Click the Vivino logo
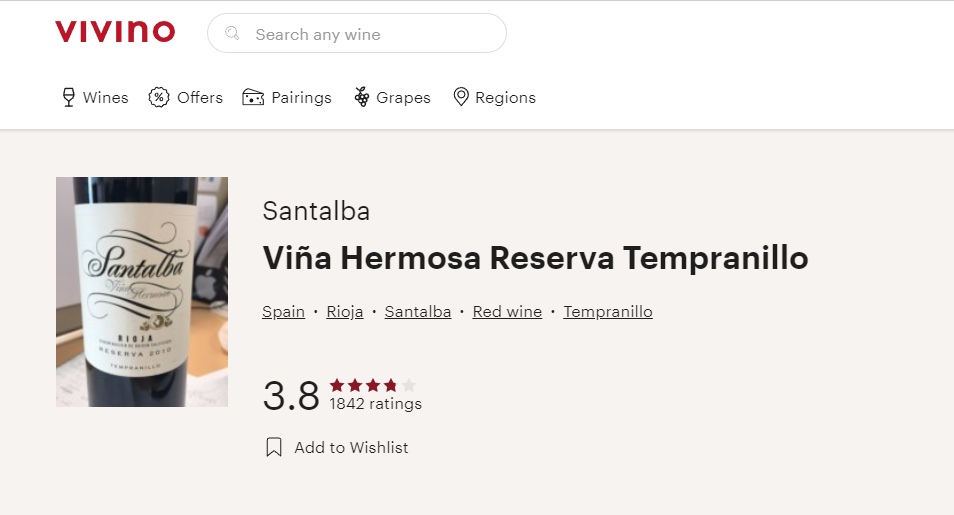Image resolution: width=954 pixels, height=515 pixels. (x=115, y=32)
